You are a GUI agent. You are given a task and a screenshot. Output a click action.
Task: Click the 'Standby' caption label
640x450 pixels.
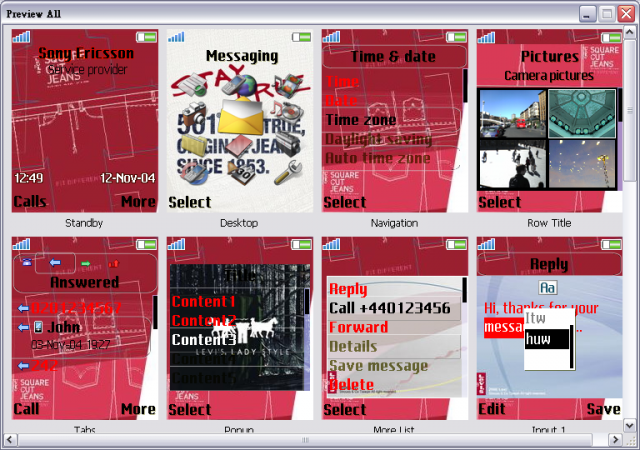pyautogui.click(x=84, y=223)
